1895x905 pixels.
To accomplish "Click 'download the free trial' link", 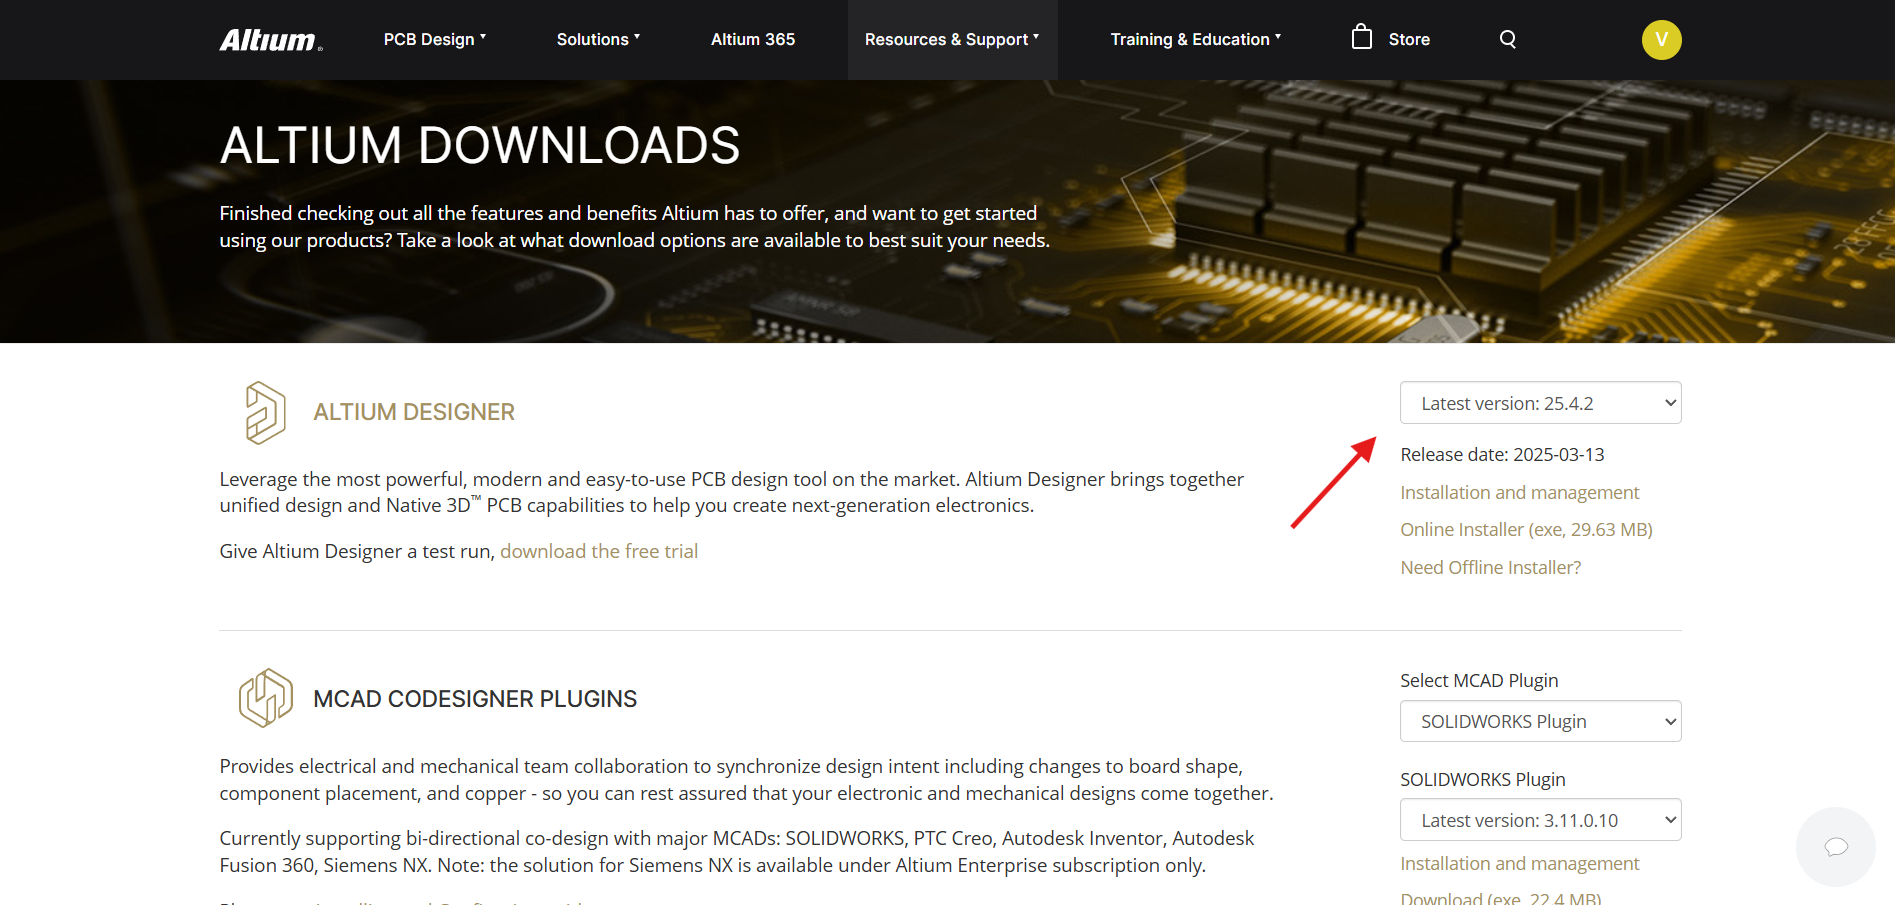I will click(x=599, y=551).
